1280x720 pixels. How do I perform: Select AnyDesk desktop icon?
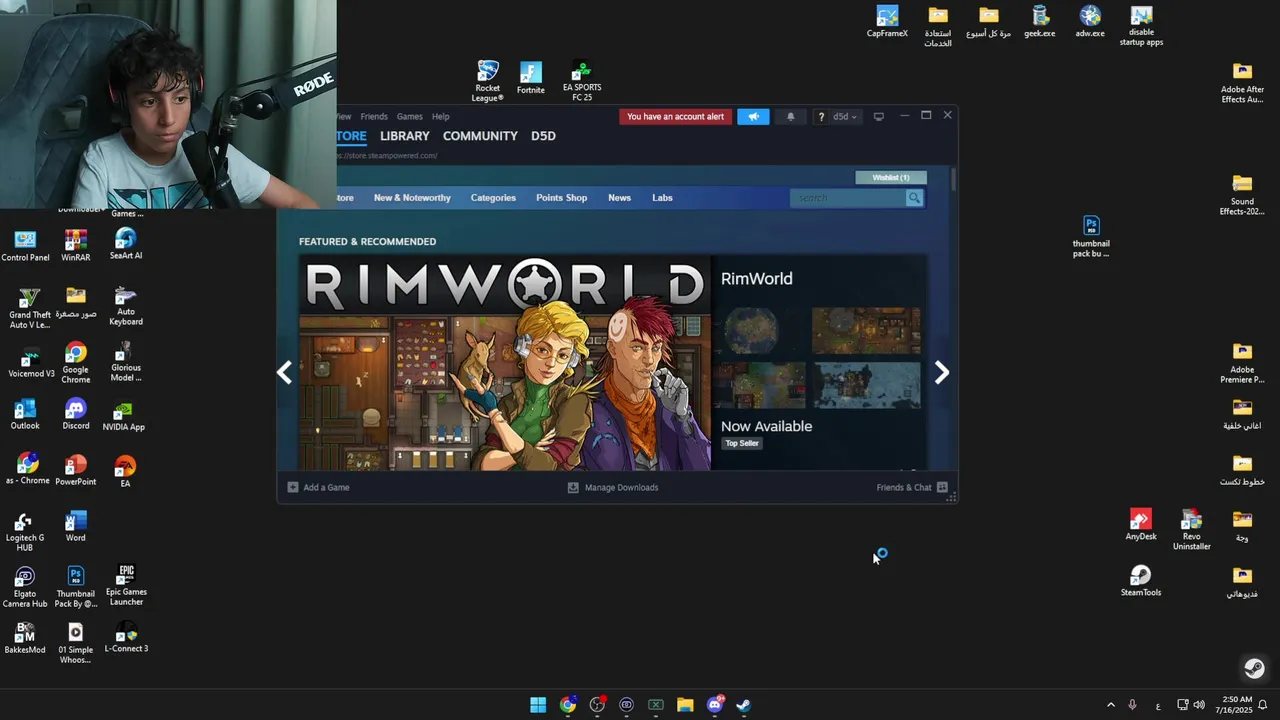1141,524
